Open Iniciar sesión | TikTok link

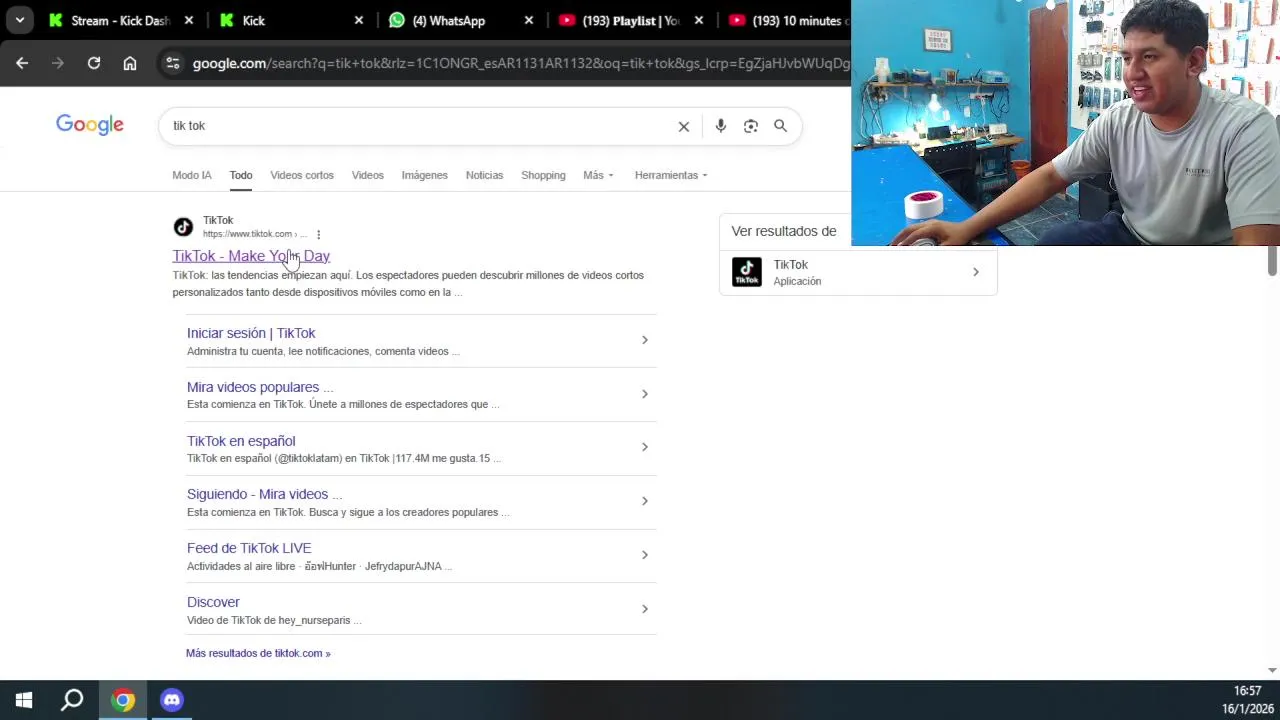click(x=251, y=333)
